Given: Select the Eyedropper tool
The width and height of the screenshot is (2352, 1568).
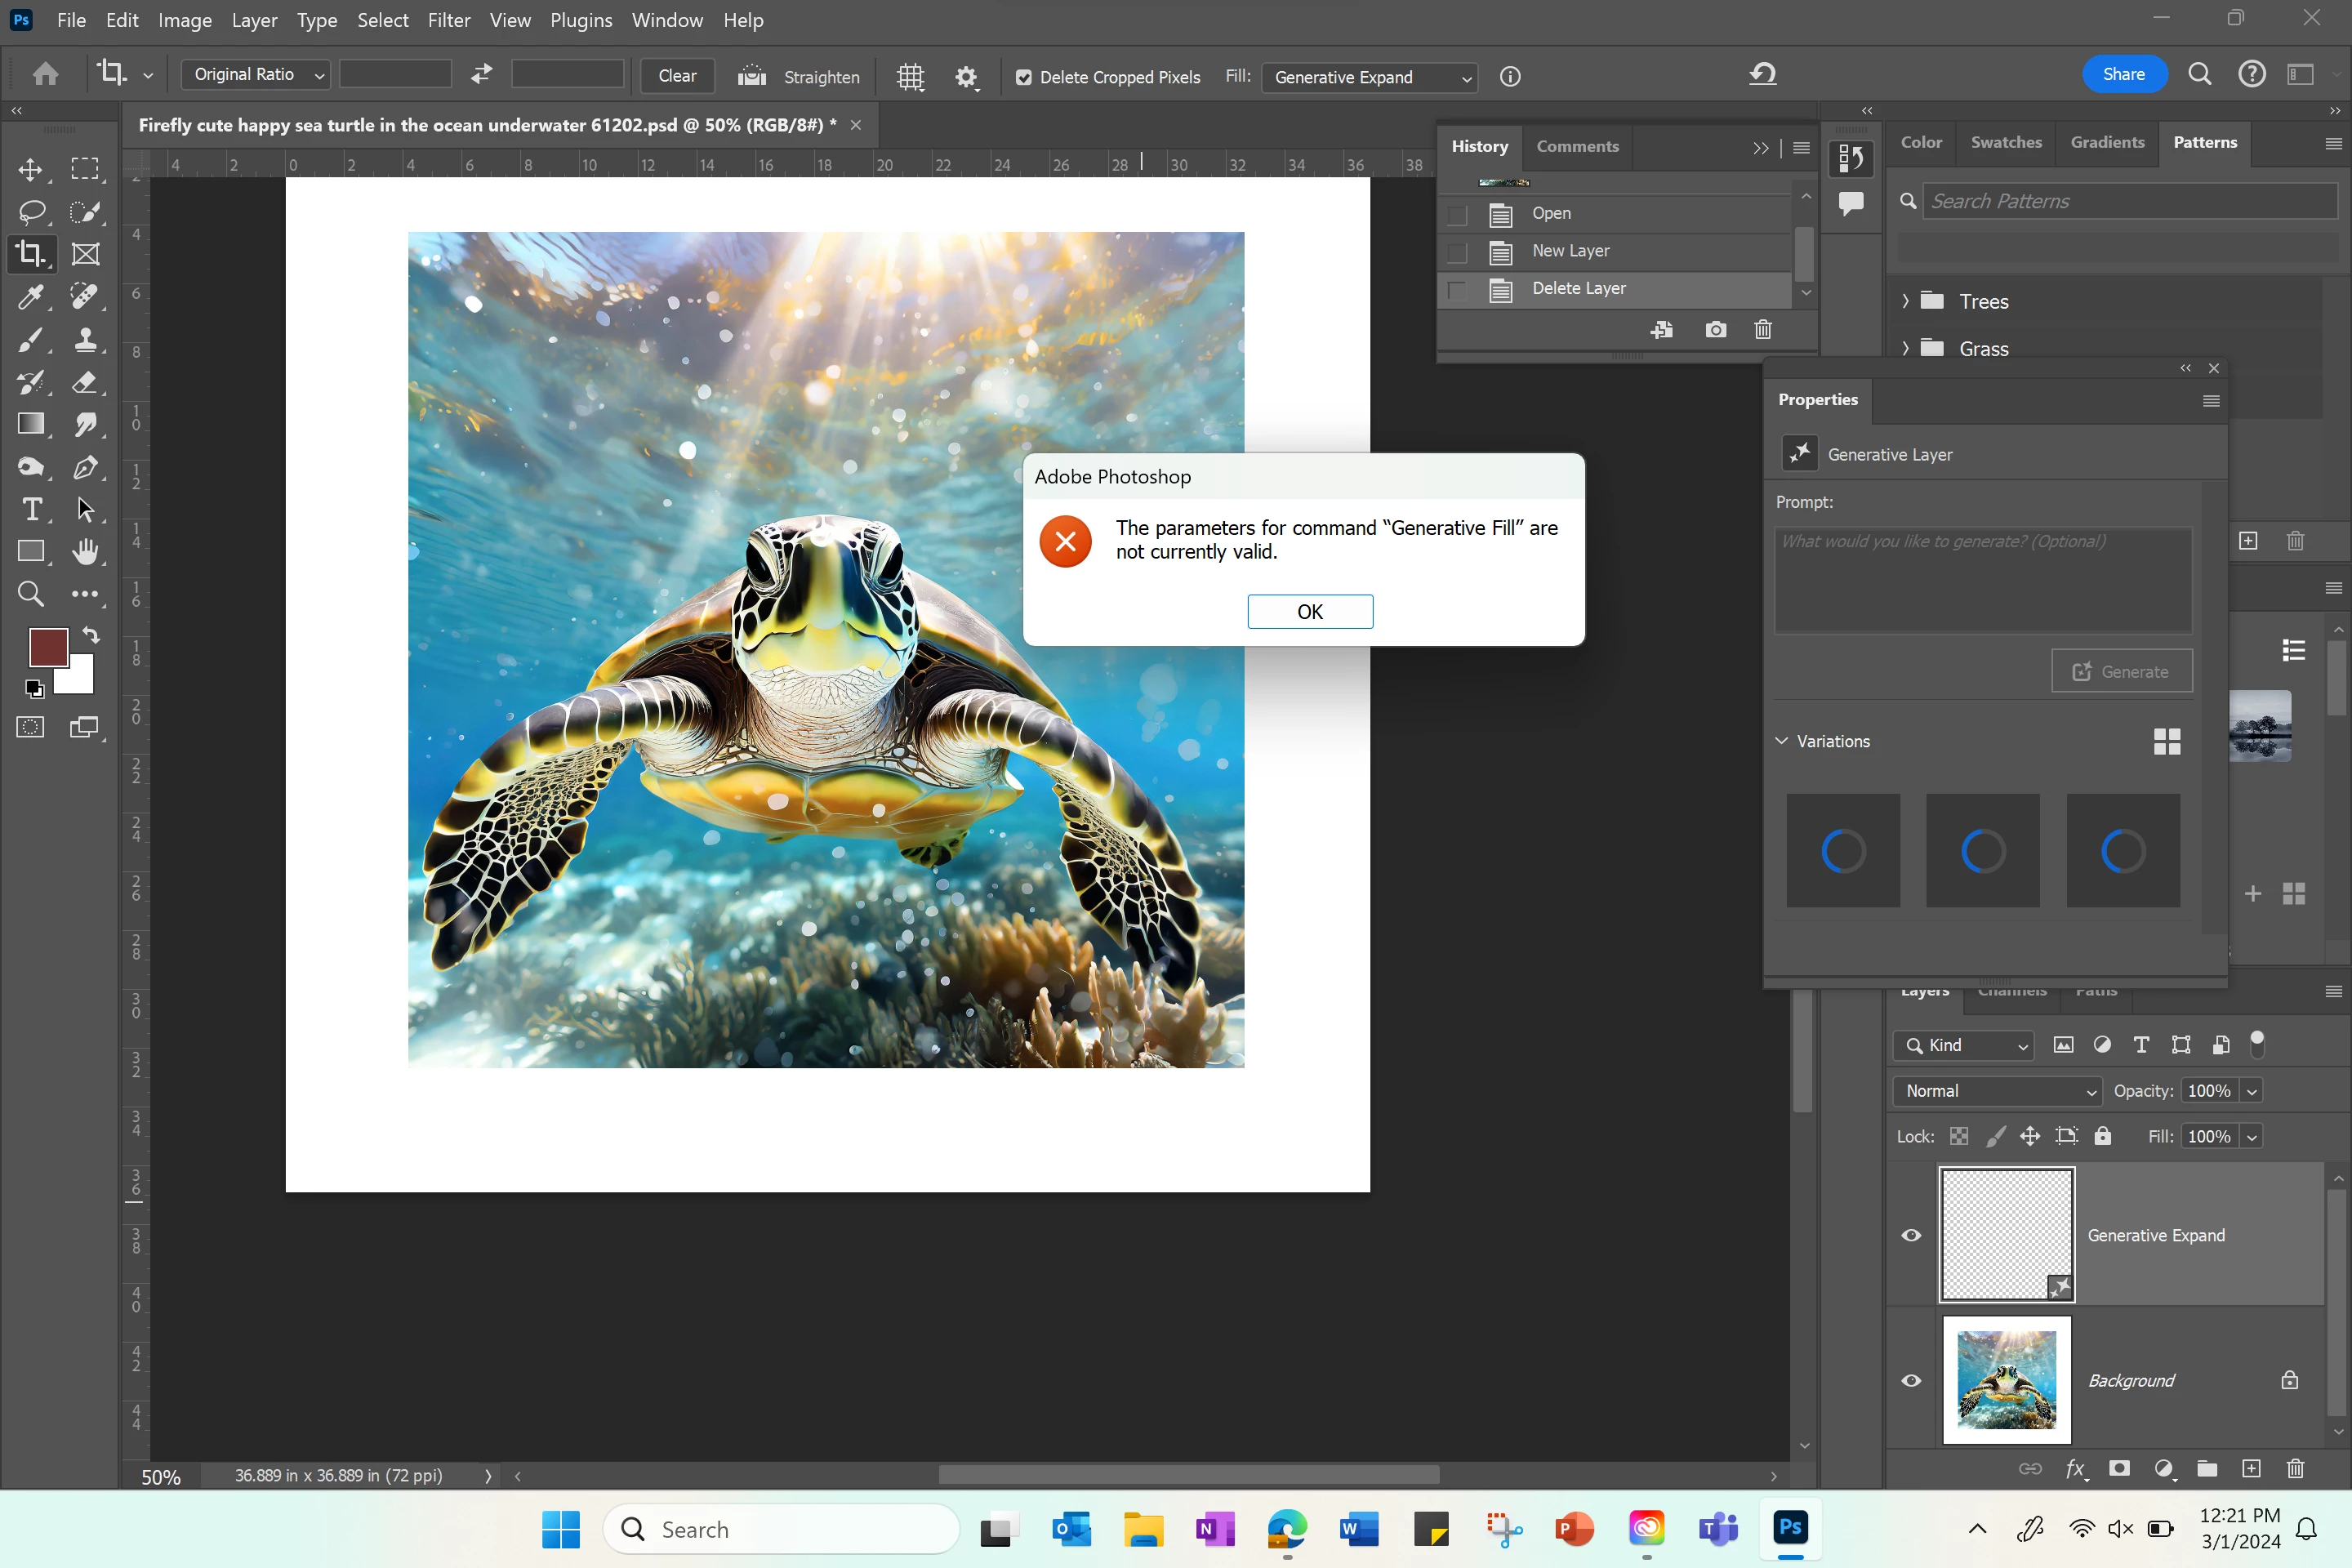Looking at the screenshot, I should point(30,297).
